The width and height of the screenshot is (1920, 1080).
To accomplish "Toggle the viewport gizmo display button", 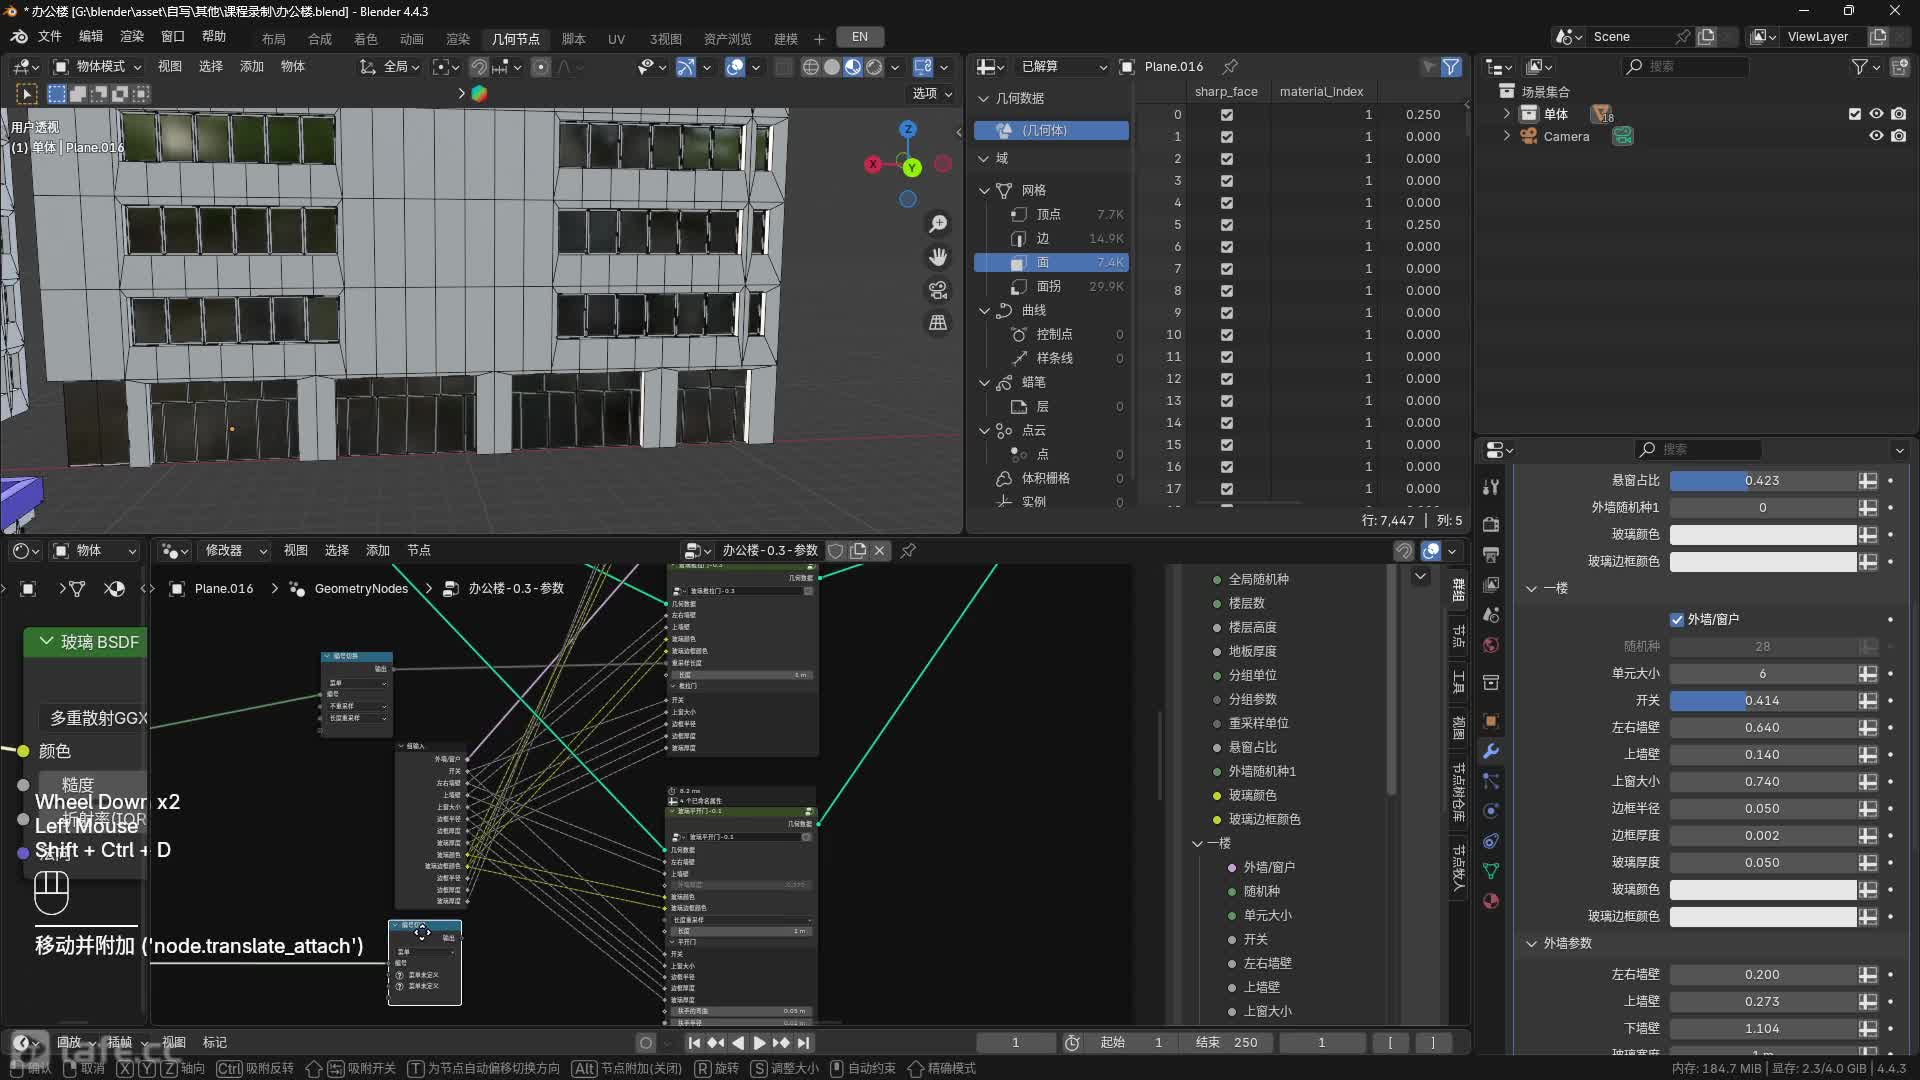I will [686, 67].
